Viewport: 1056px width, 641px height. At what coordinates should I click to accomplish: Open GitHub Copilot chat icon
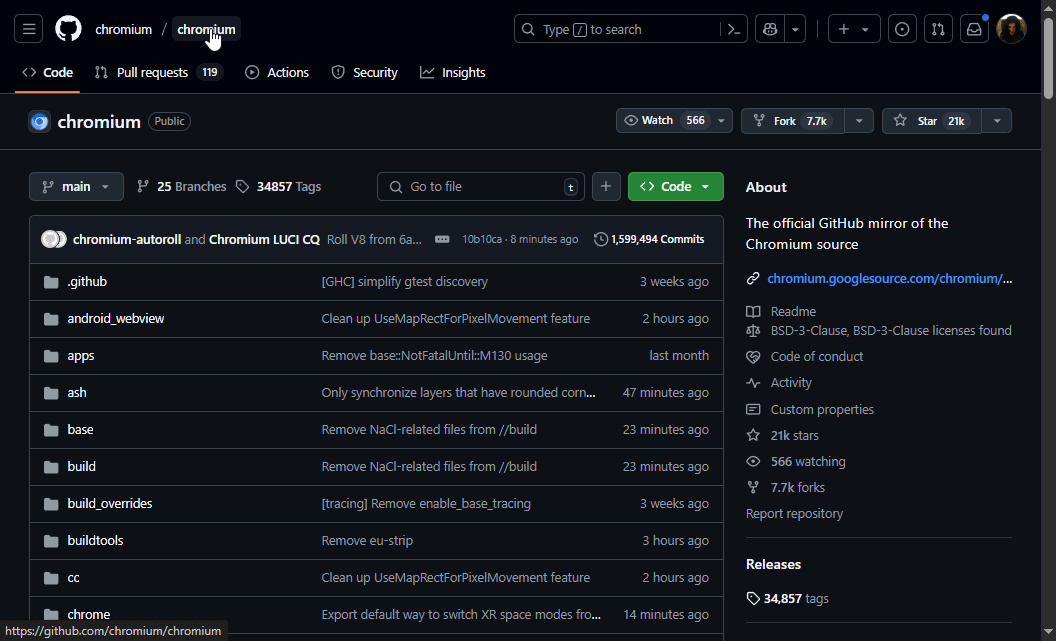[x=770, y=29]
